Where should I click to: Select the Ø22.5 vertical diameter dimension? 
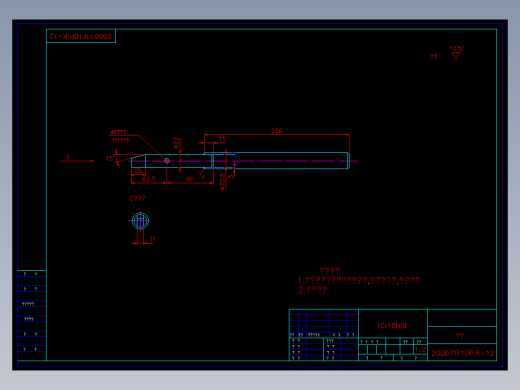223,181
